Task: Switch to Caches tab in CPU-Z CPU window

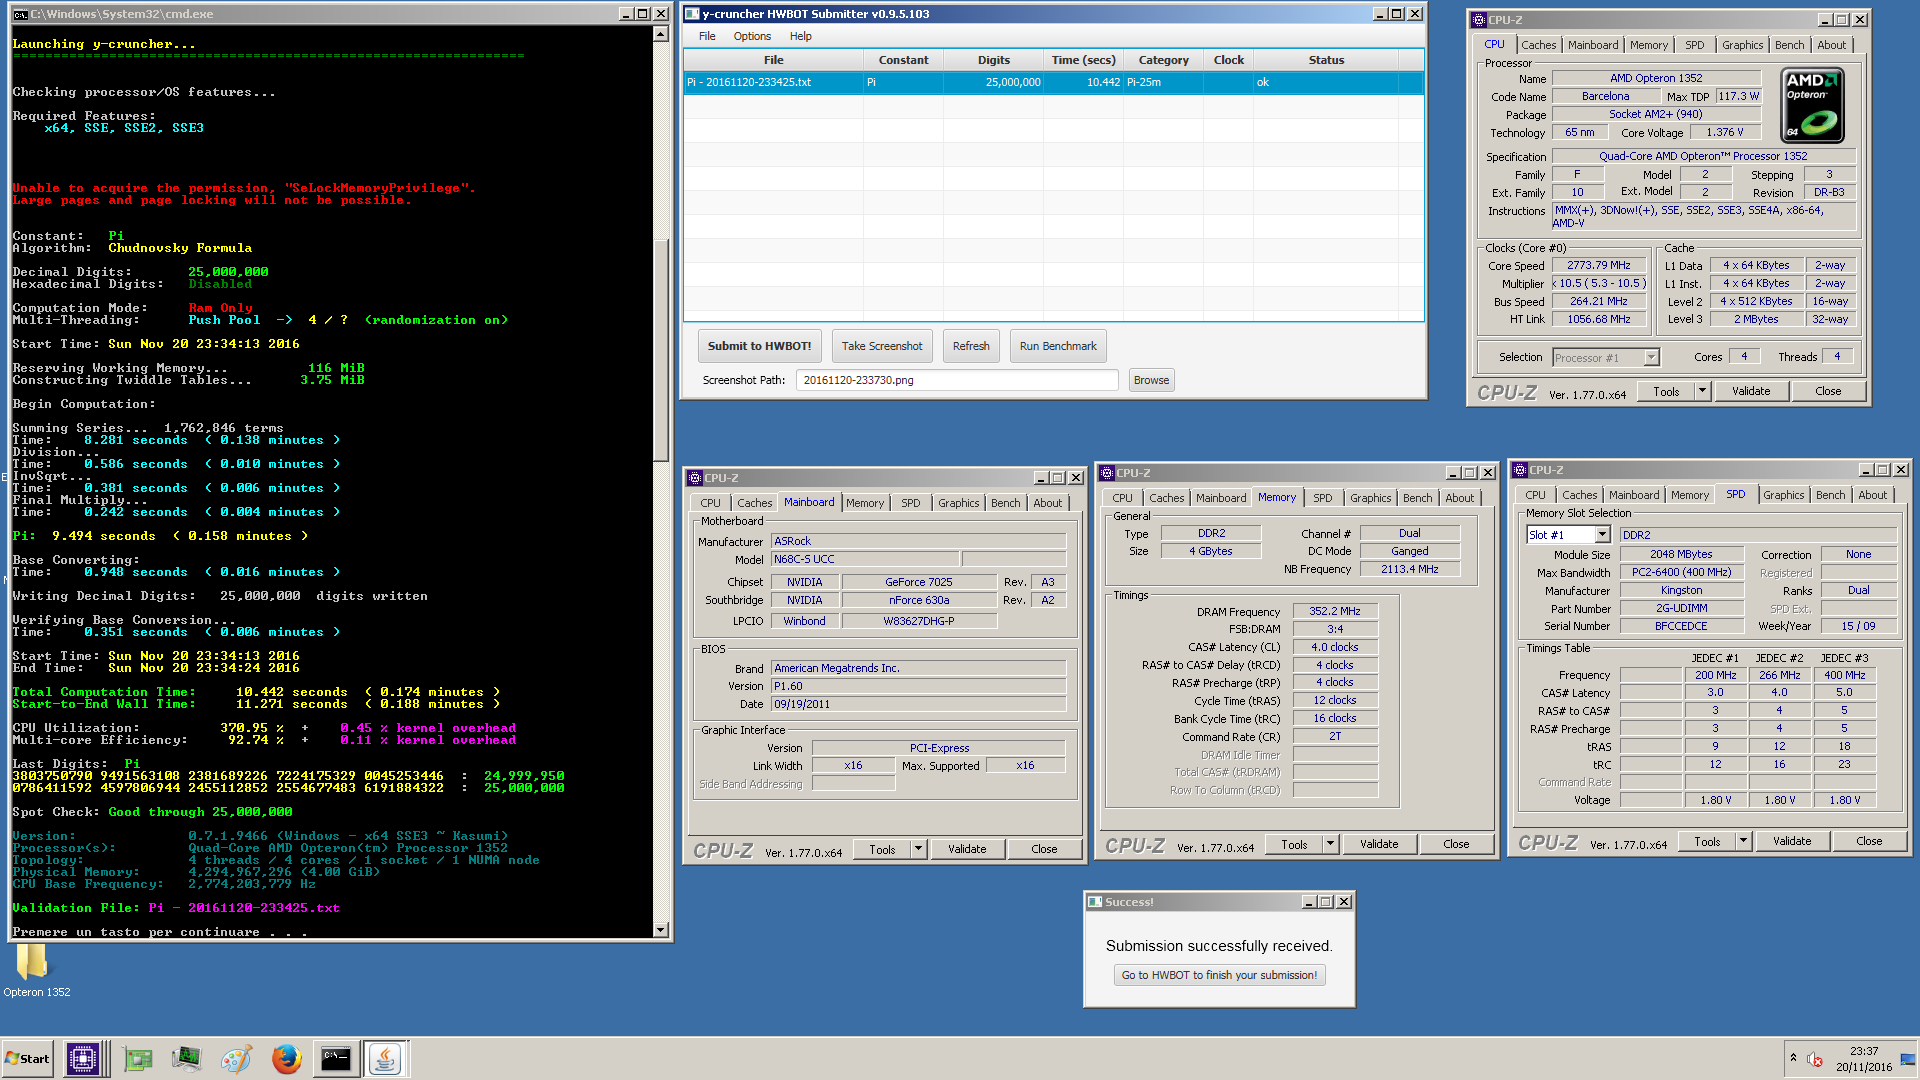Action: tap(1538, 45)
